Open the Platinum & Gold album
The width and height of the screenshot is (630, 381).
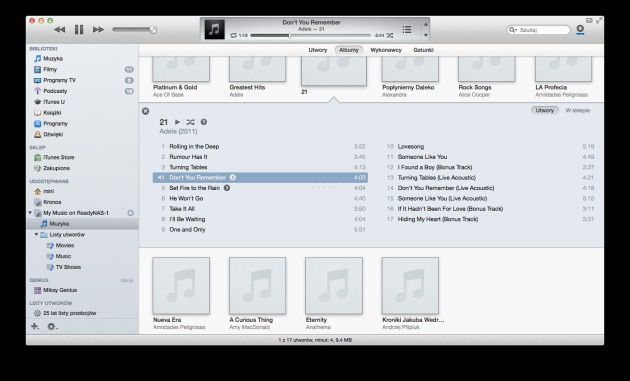[181, 69]
